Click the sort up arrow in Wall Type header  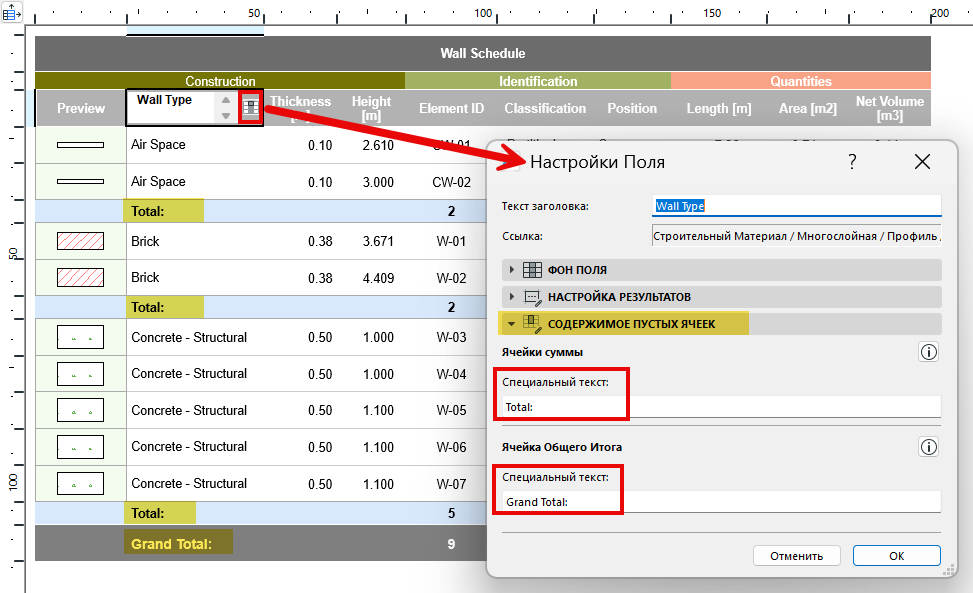click(x=226, y=100)
